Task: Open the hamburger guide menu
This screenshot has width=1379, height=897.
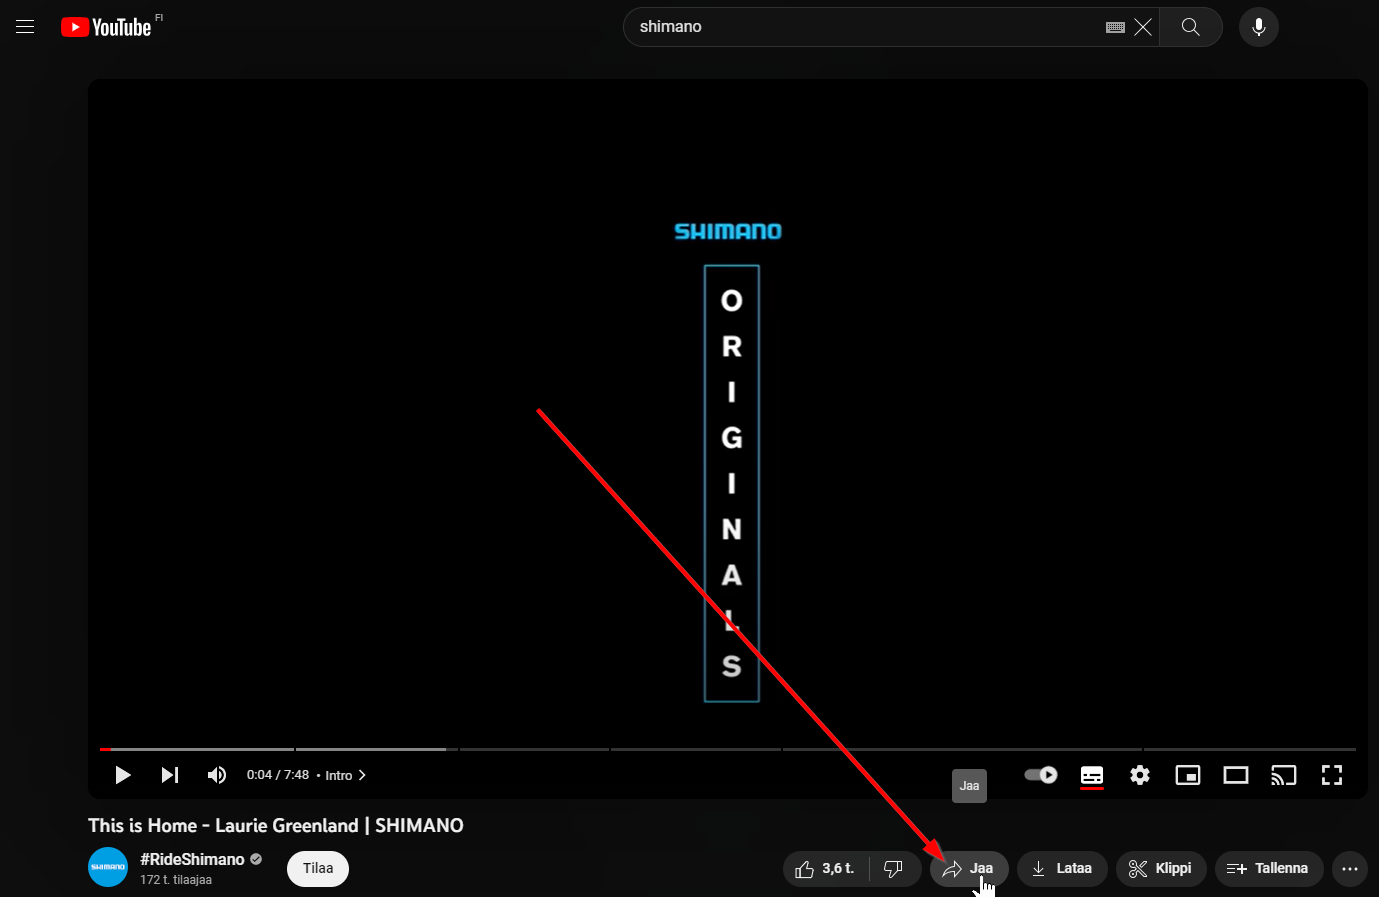Action: (25, 27)
